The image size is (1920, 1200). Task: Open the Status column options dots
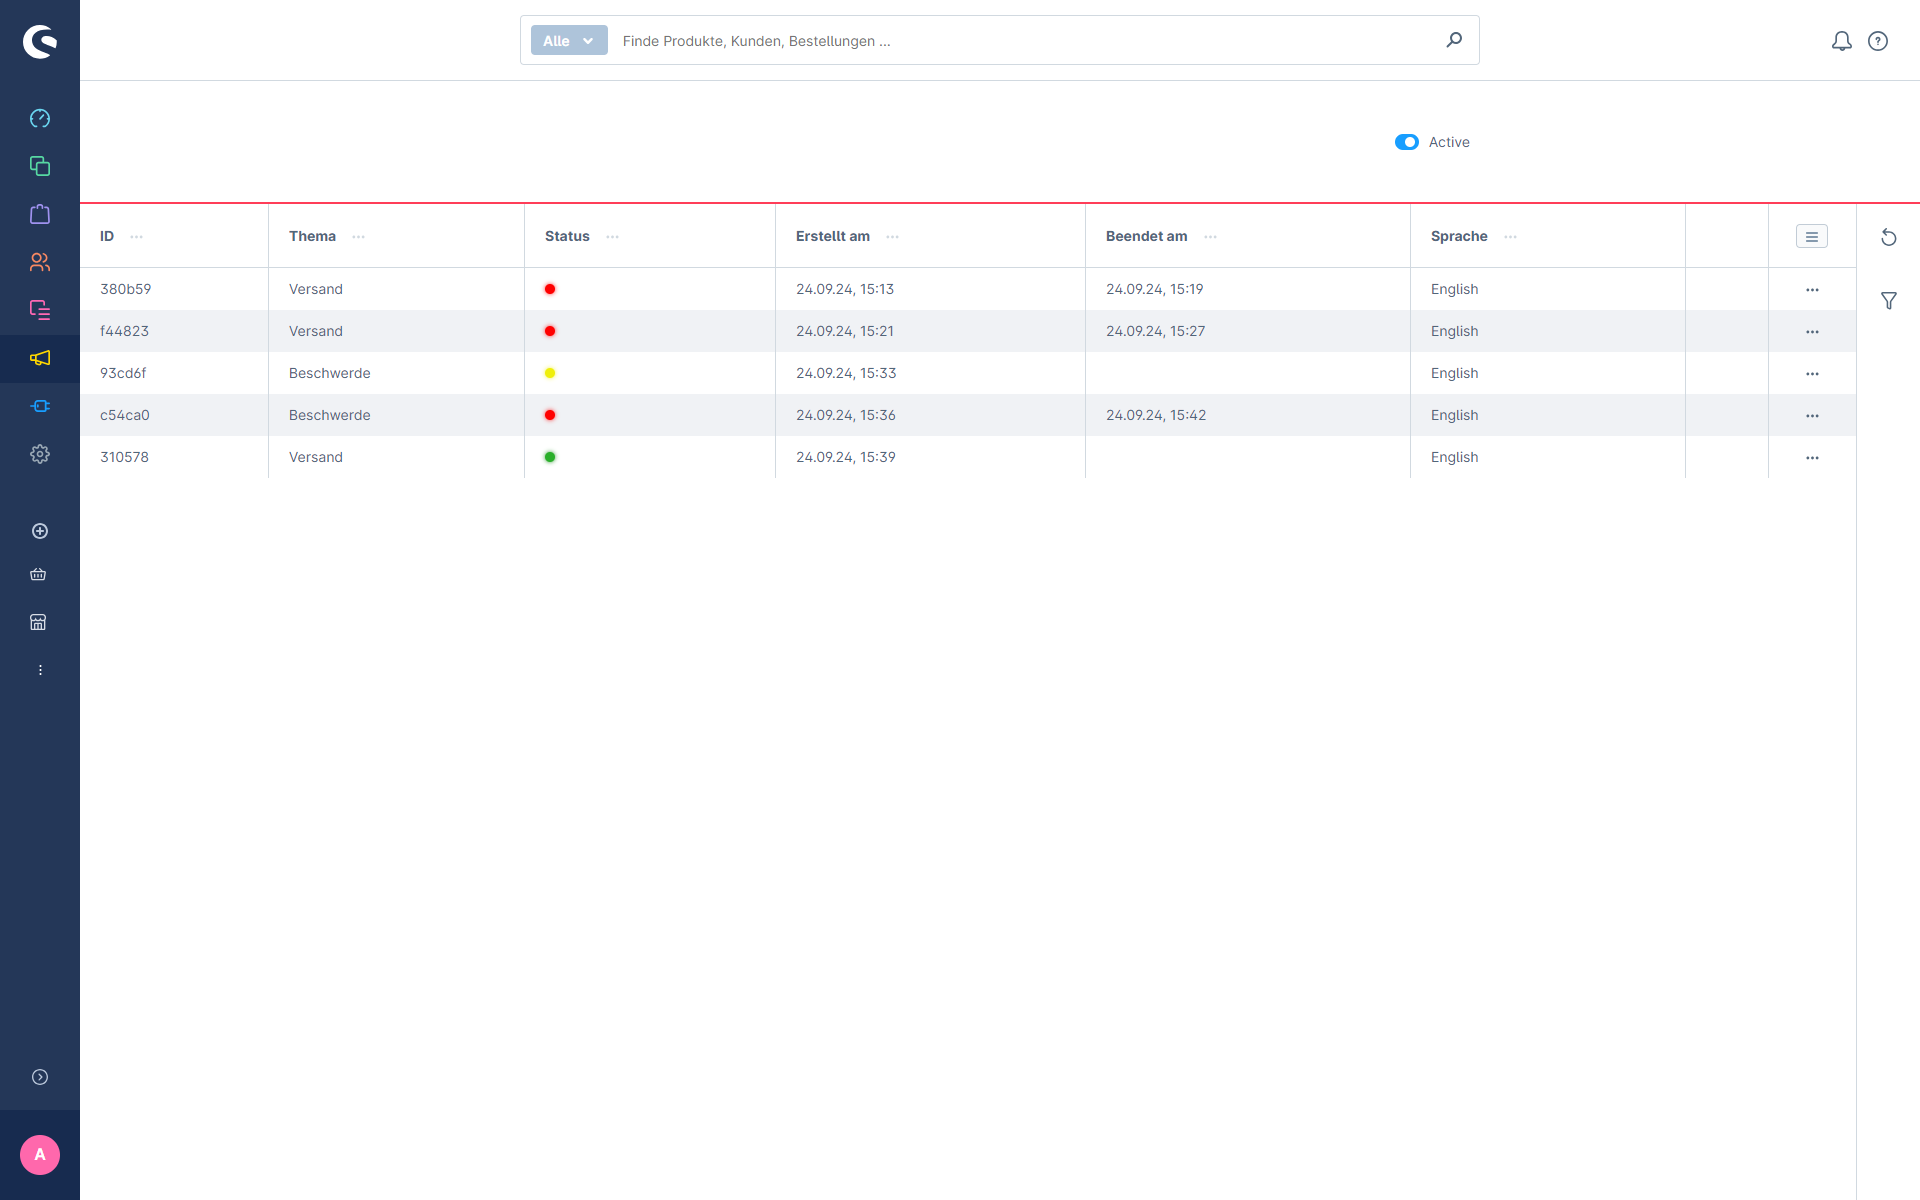613,237
